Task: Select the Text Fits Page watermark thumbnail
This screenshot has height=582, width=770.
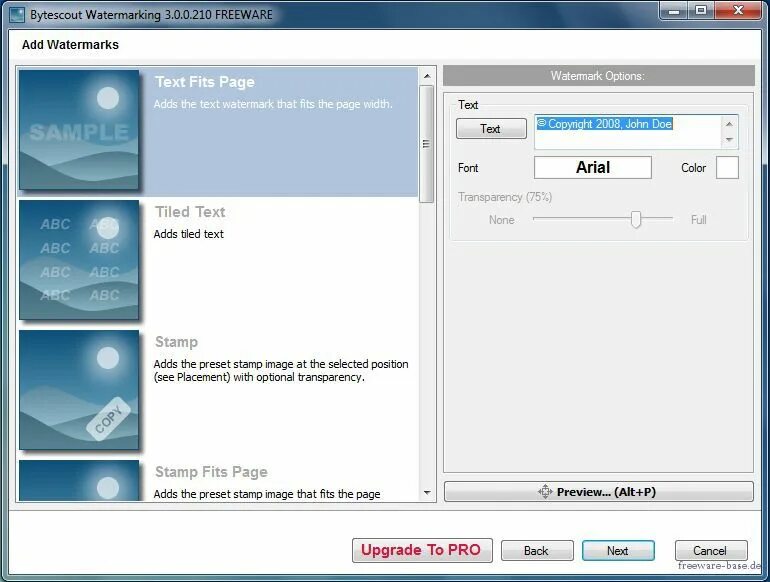Action: click(79, 130)
